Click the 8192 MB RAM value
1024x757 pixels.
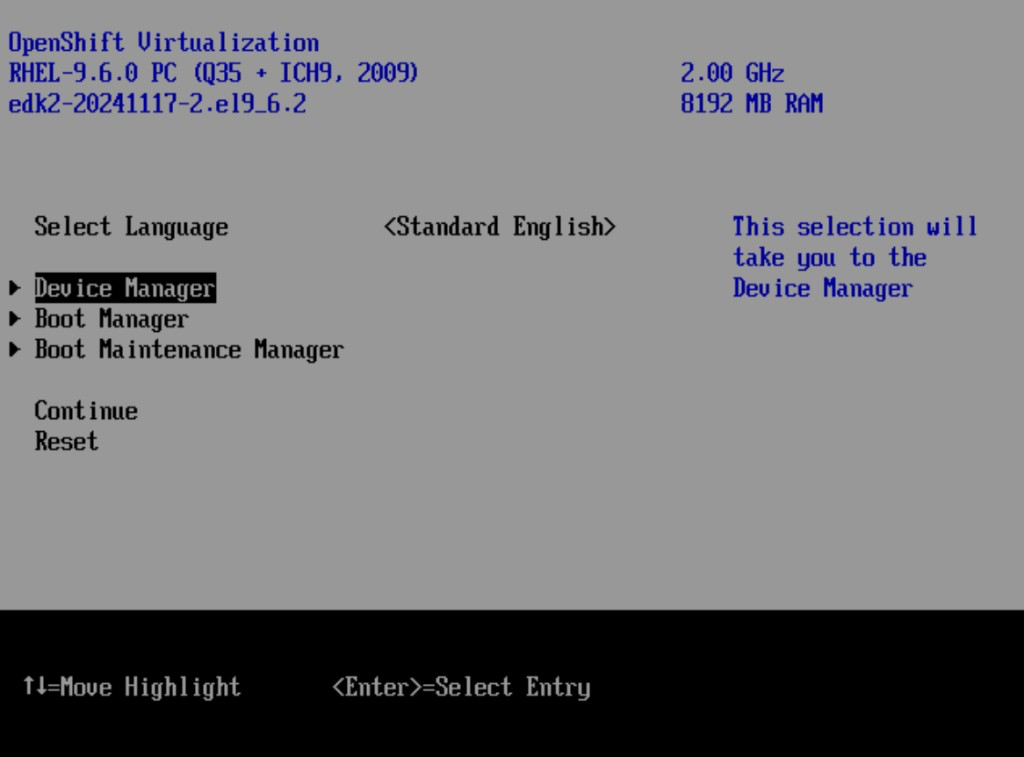point(752,103)
